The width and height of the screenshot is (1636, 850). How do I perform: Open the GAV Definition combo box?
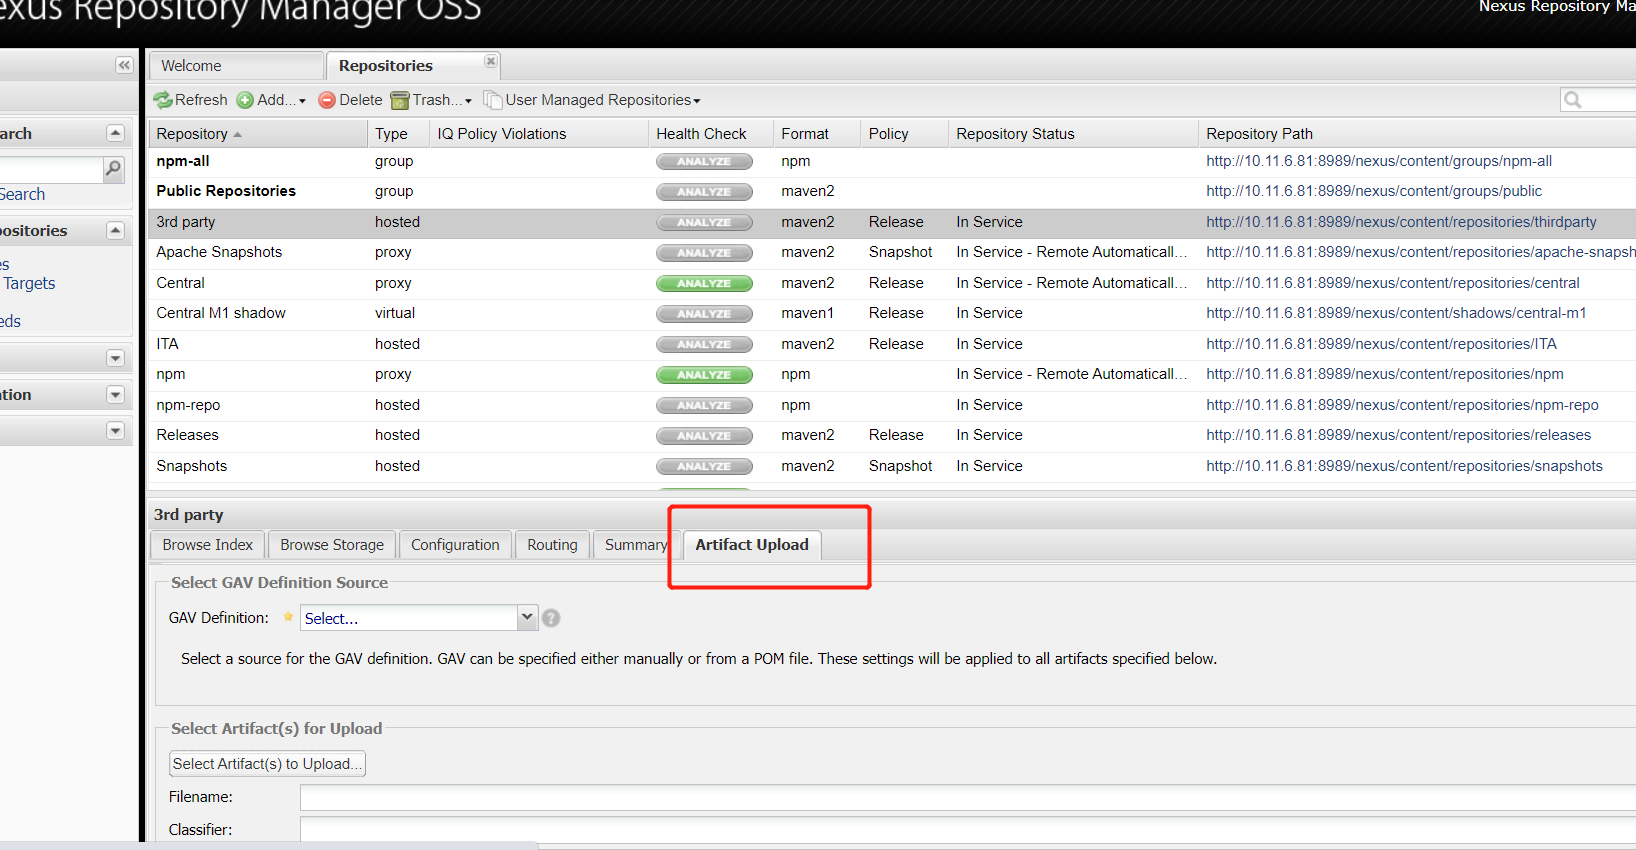(x=419, y=618)
